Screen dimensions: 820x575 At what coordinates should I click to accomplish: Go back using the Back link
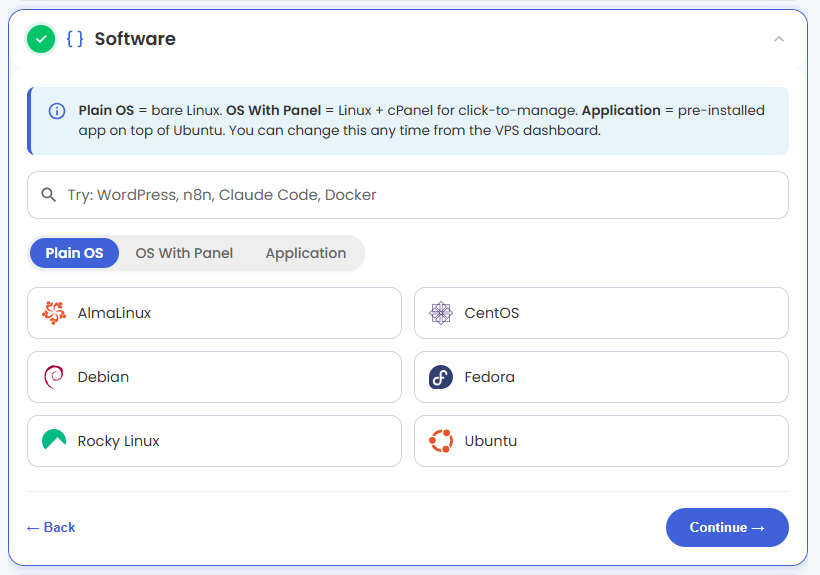(51, 527)
